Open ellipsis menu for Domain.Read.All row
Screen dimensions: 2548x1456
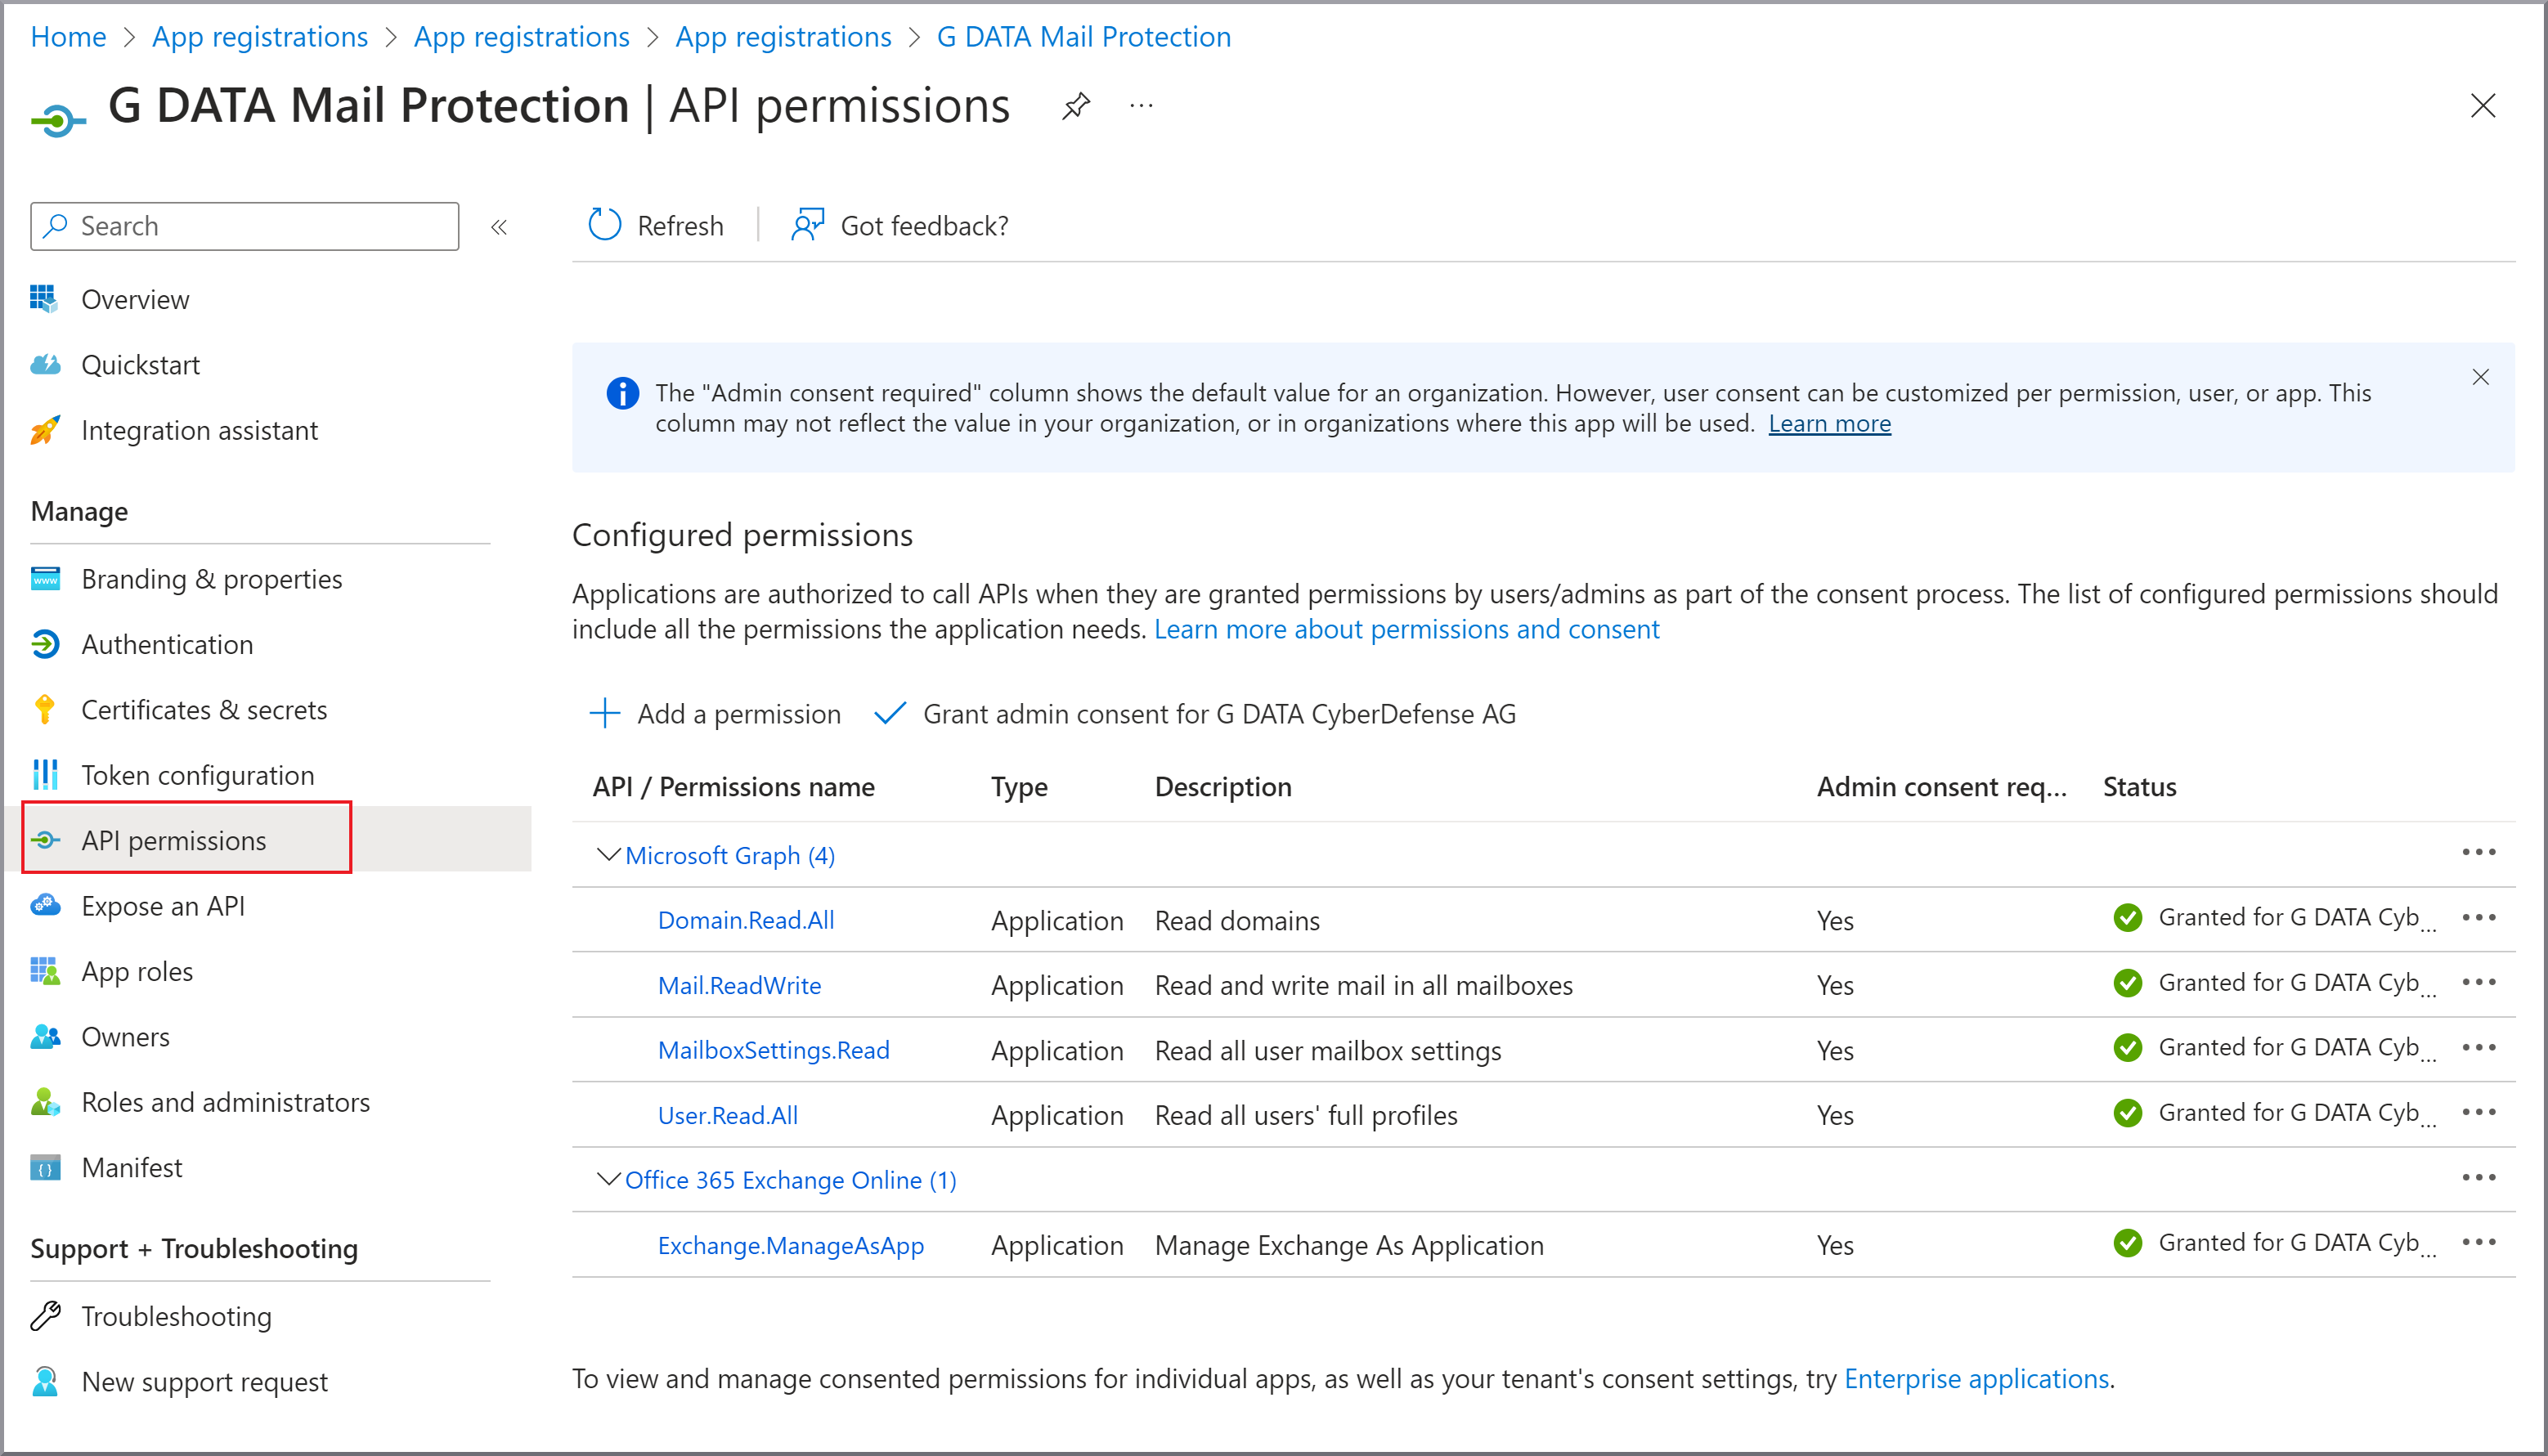click(2478, 917)
